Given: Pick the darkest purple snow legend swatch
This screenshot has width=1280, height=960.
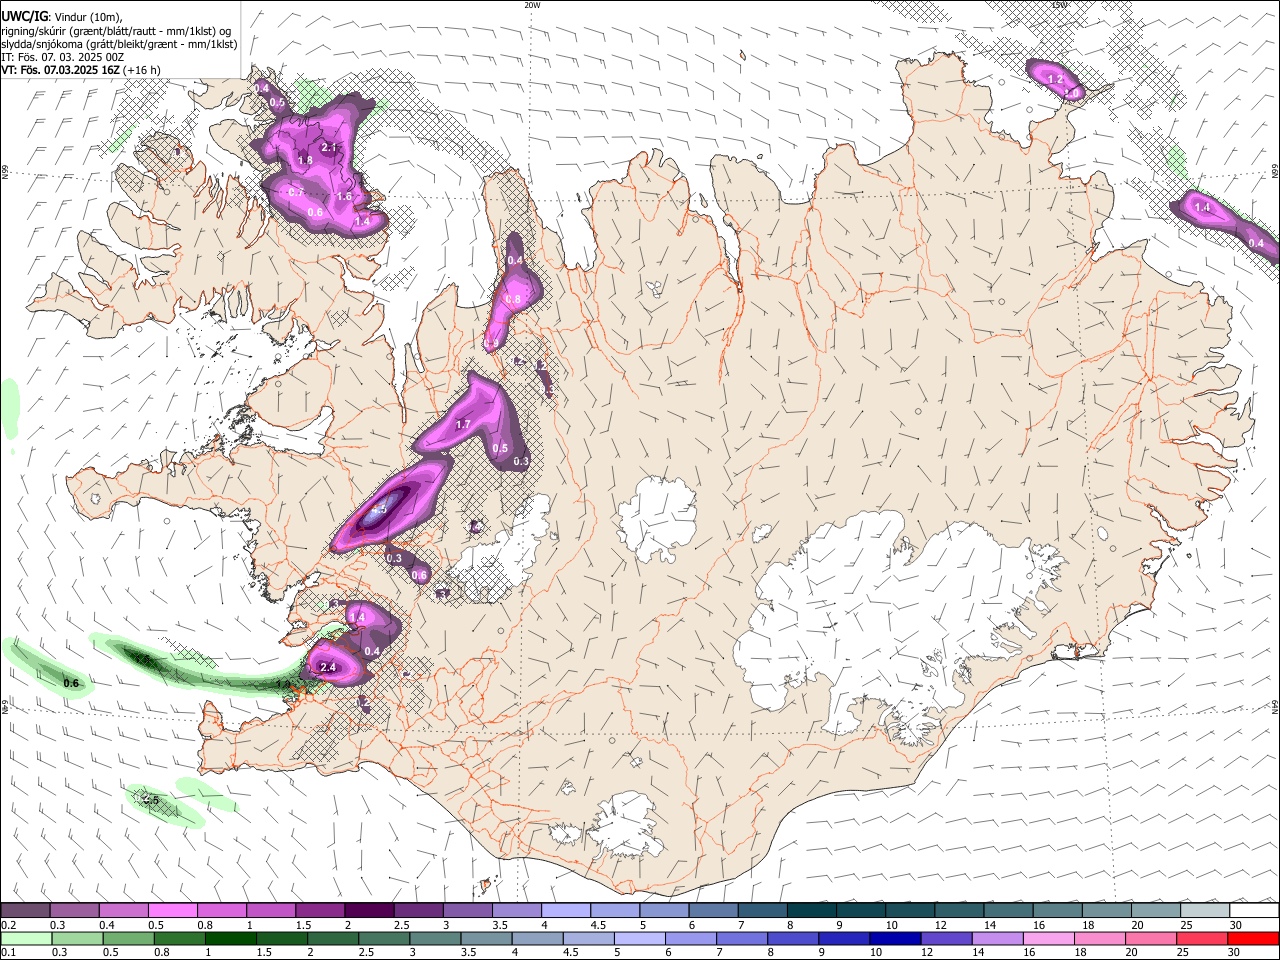Looking at the screenshot, I should (x=369, y=910).
